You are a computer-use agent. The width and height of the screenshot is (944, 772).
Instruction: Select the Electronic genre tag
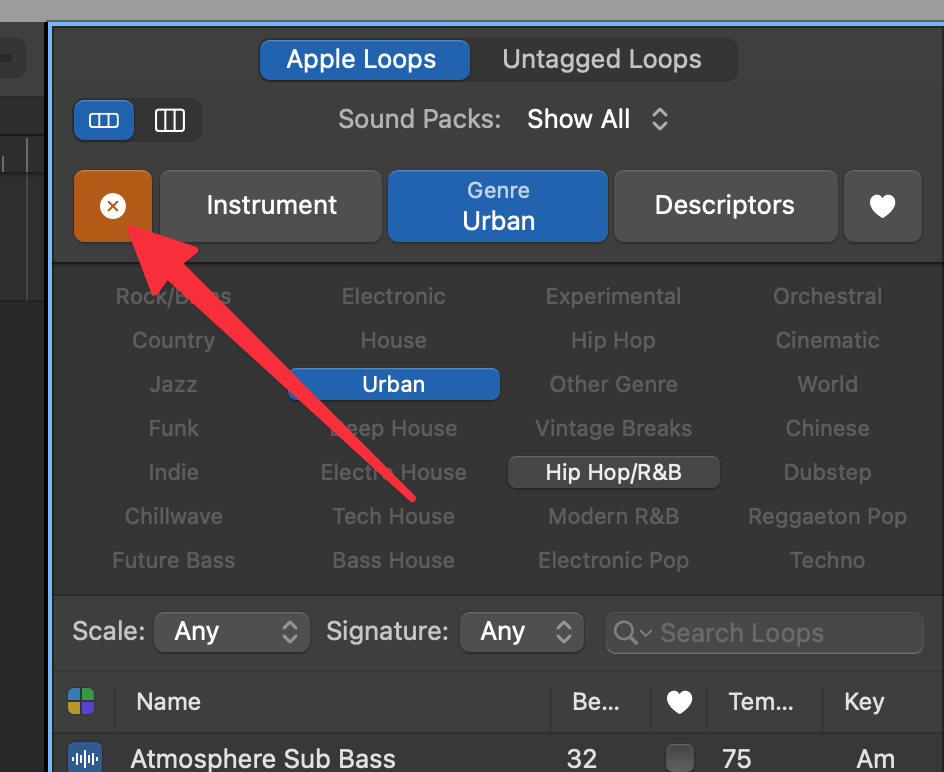pos(394,296)
